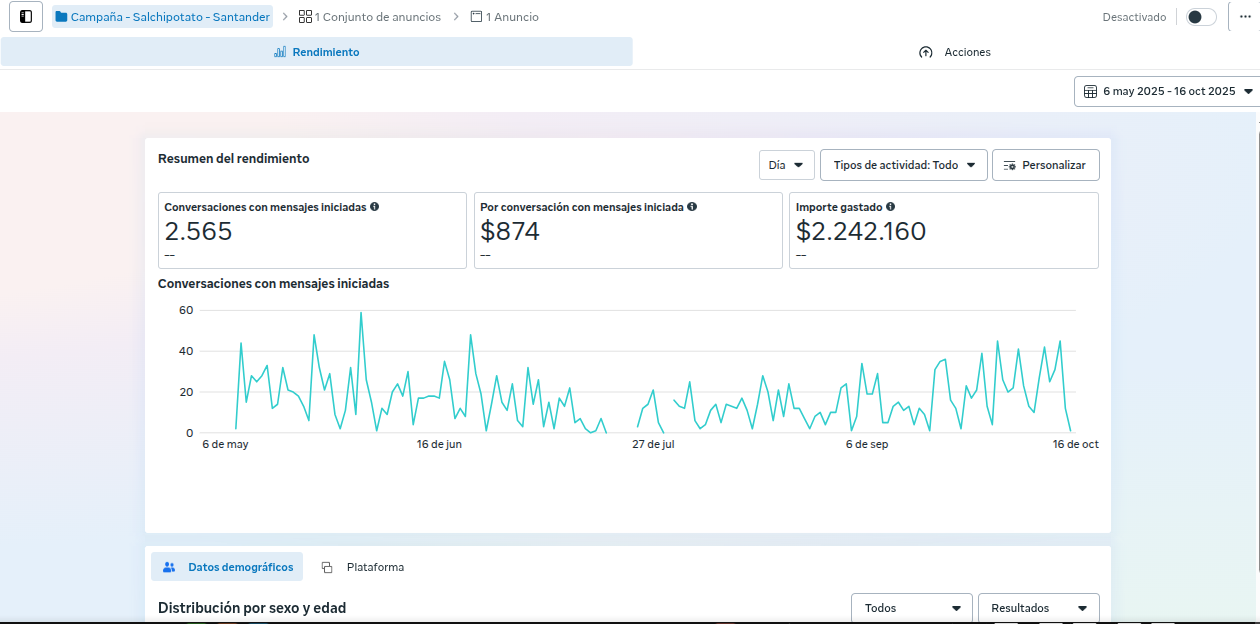
Task: Click the campaign folder icon
Action: tap(62, 17)
